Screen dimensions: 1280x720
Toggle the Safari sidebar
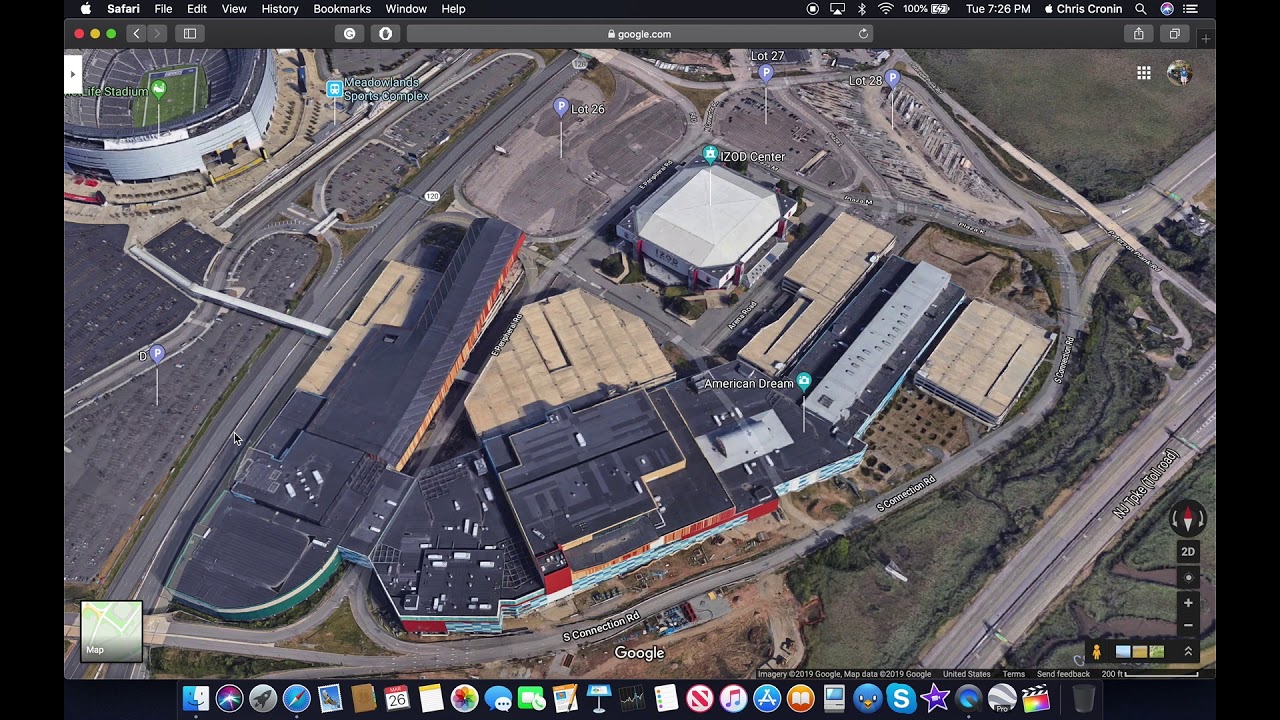point(190,34)
